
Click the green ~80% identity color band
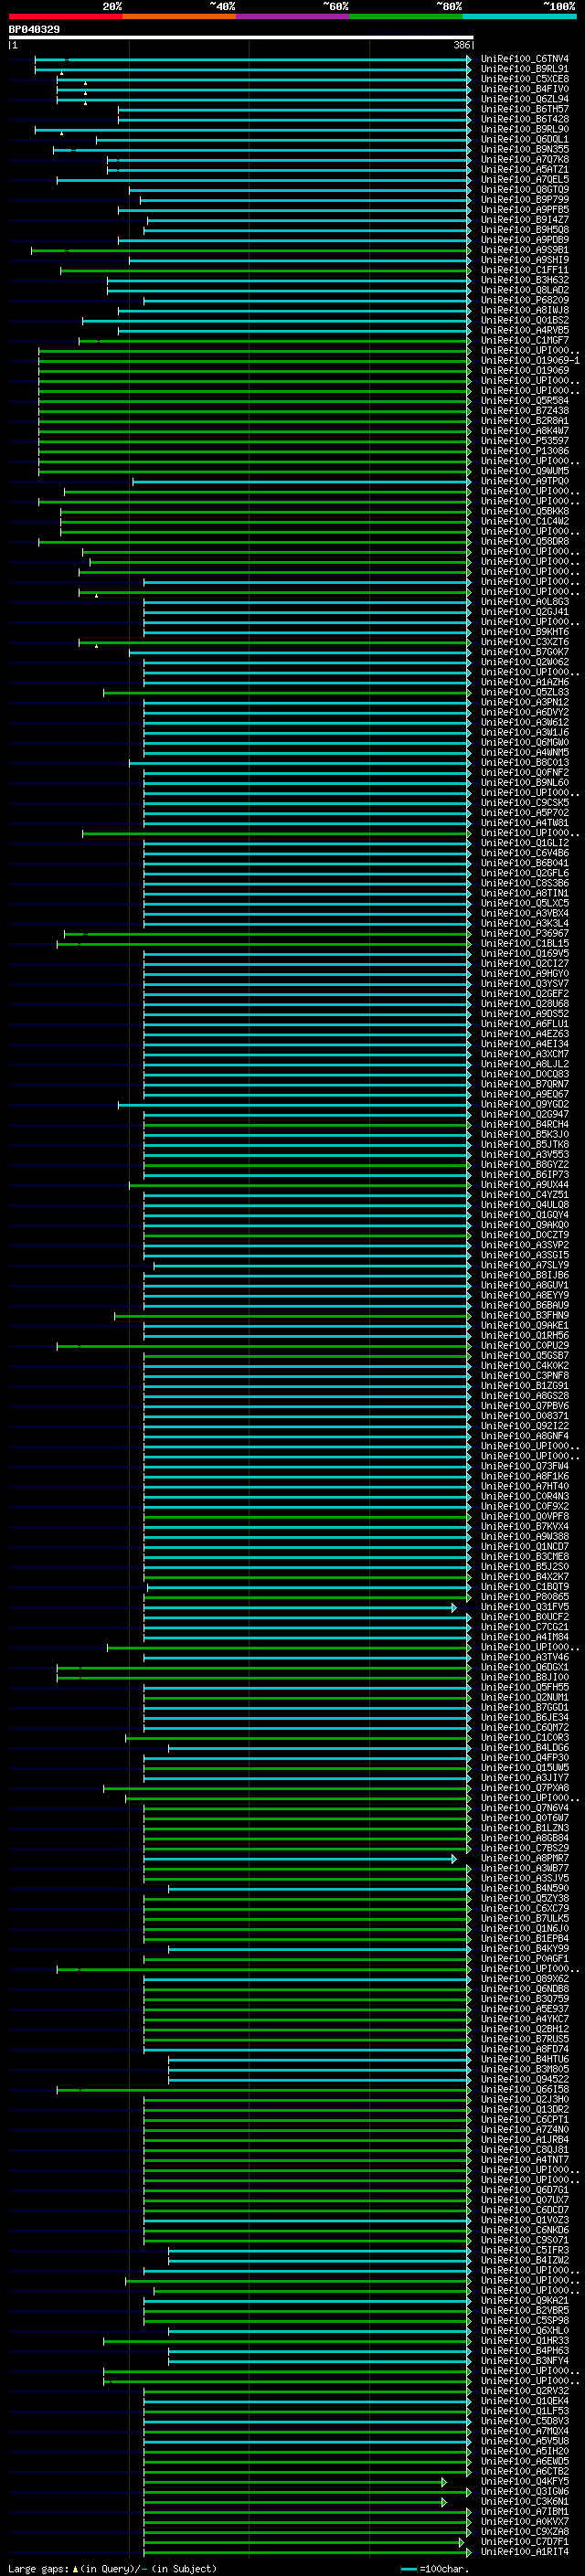click(x=406, y=16)
